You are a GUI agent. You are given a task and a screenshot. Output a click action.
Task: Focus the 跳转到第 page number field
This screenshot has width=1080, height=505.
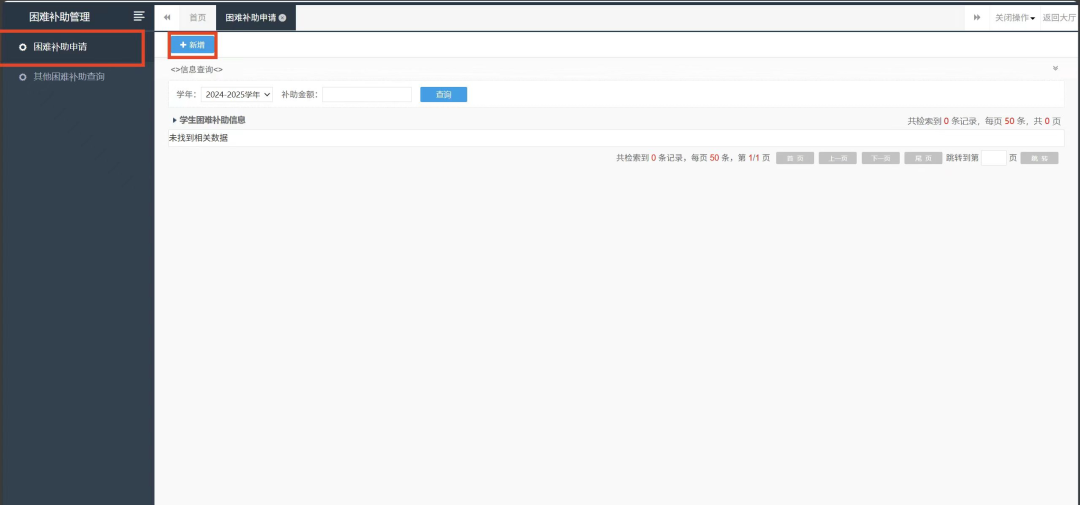993,158
